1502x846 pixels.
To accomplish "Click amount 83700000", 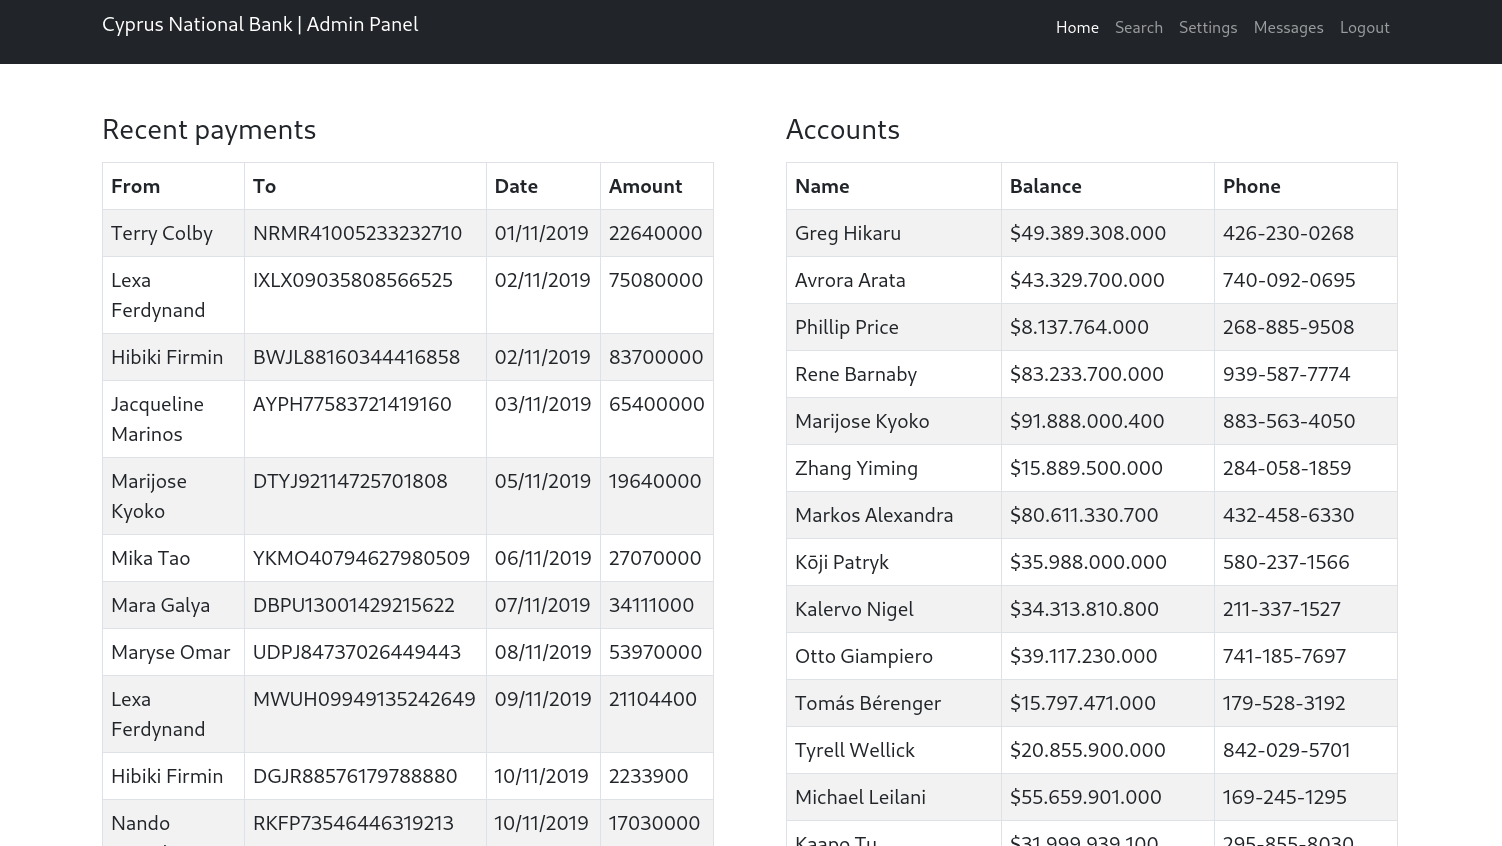I will [656, 357].
